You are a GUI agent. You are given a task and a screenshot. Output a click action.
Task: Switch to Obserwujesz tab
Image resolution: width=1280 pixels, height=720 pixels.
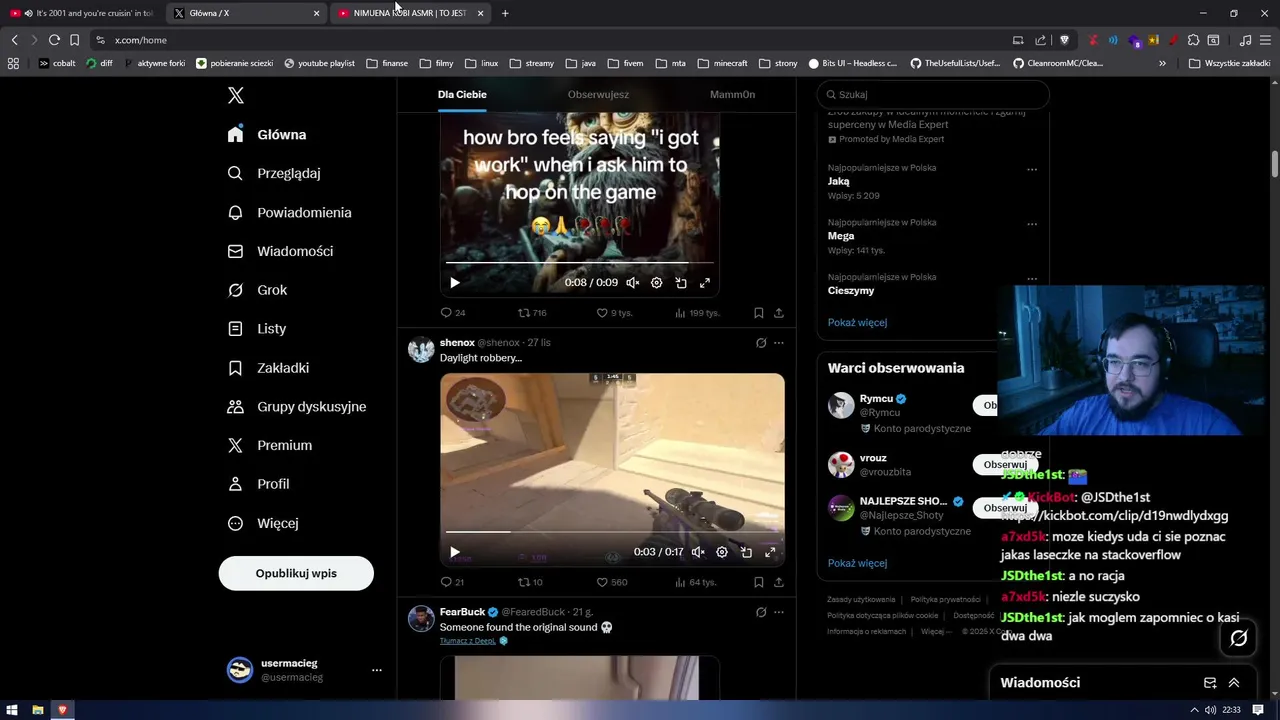(598, 94)
